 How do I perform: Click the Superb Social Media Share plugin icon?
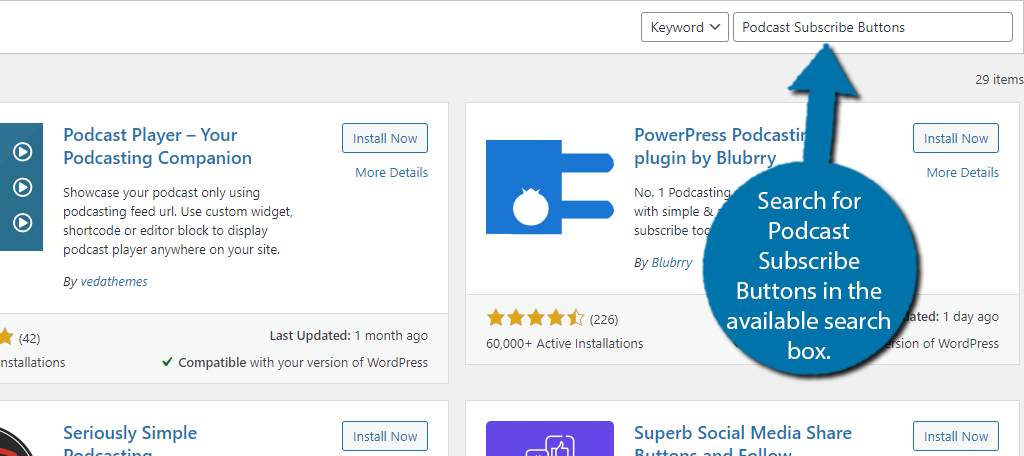coord(550,438)
